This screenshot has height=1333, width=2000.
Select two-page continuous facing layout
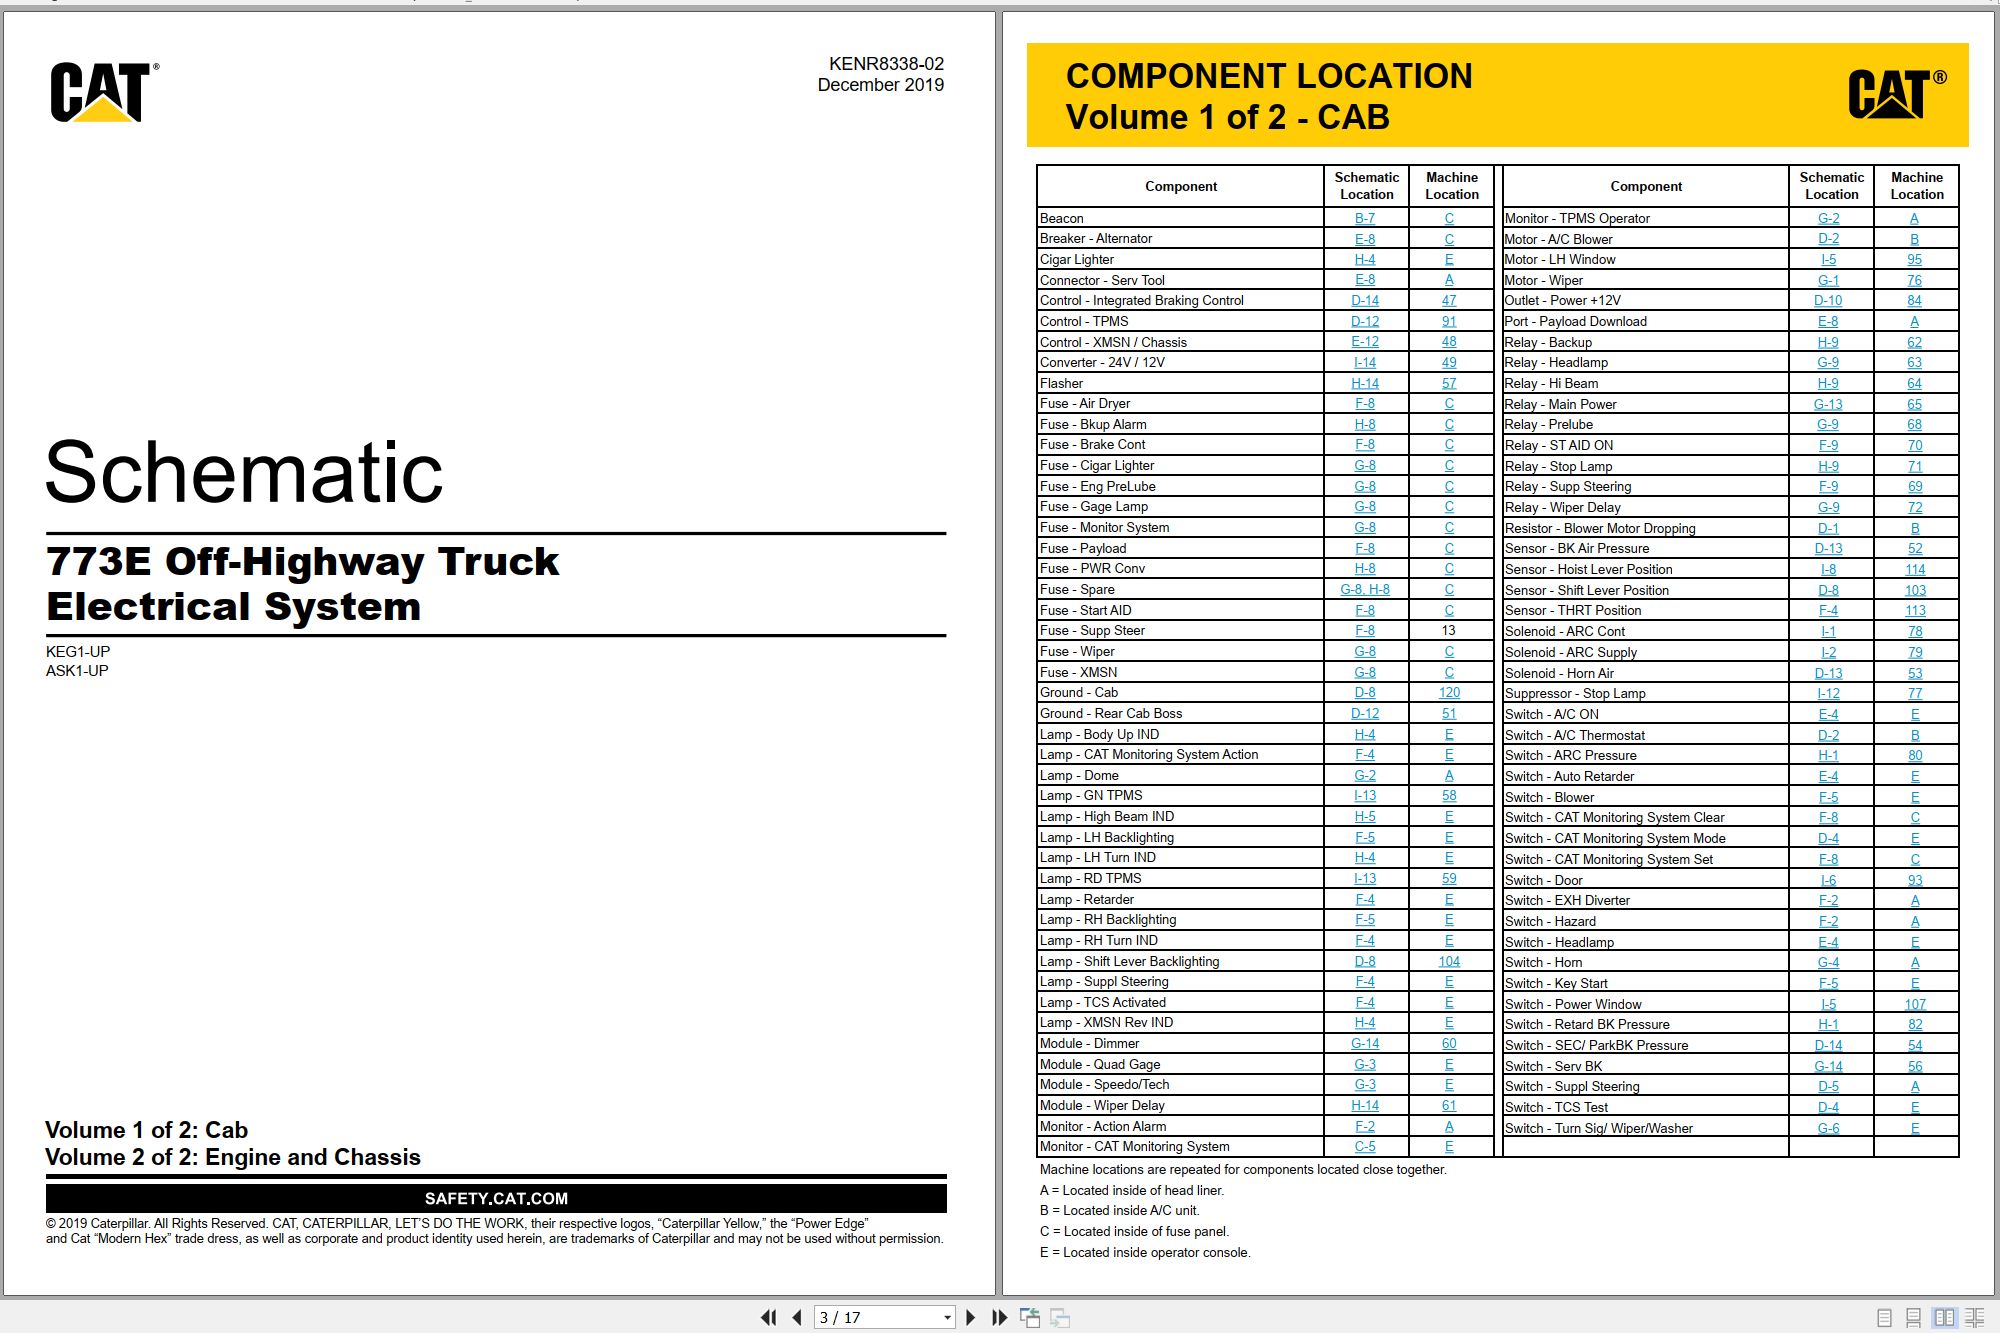coord(1975,1318)
